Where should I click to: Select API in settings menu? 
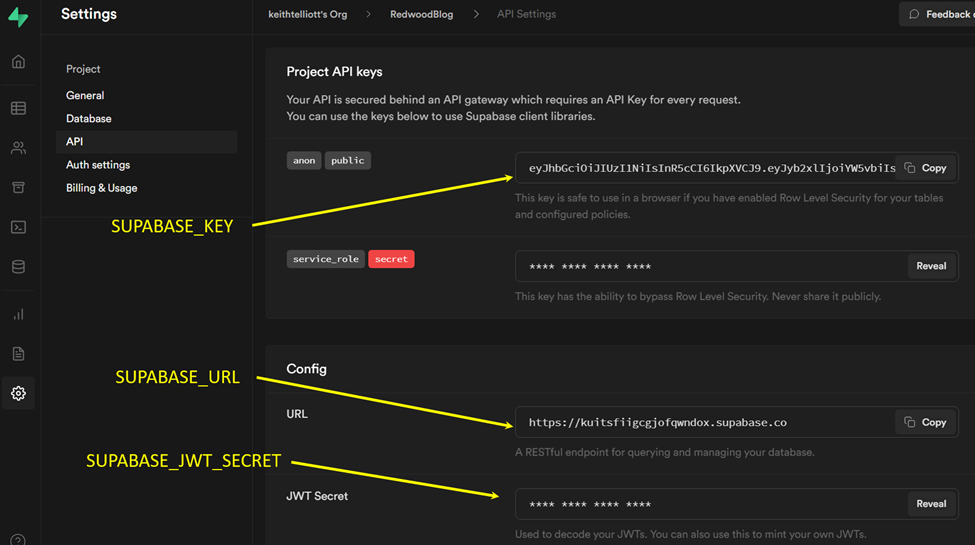(x=147, y=142)
